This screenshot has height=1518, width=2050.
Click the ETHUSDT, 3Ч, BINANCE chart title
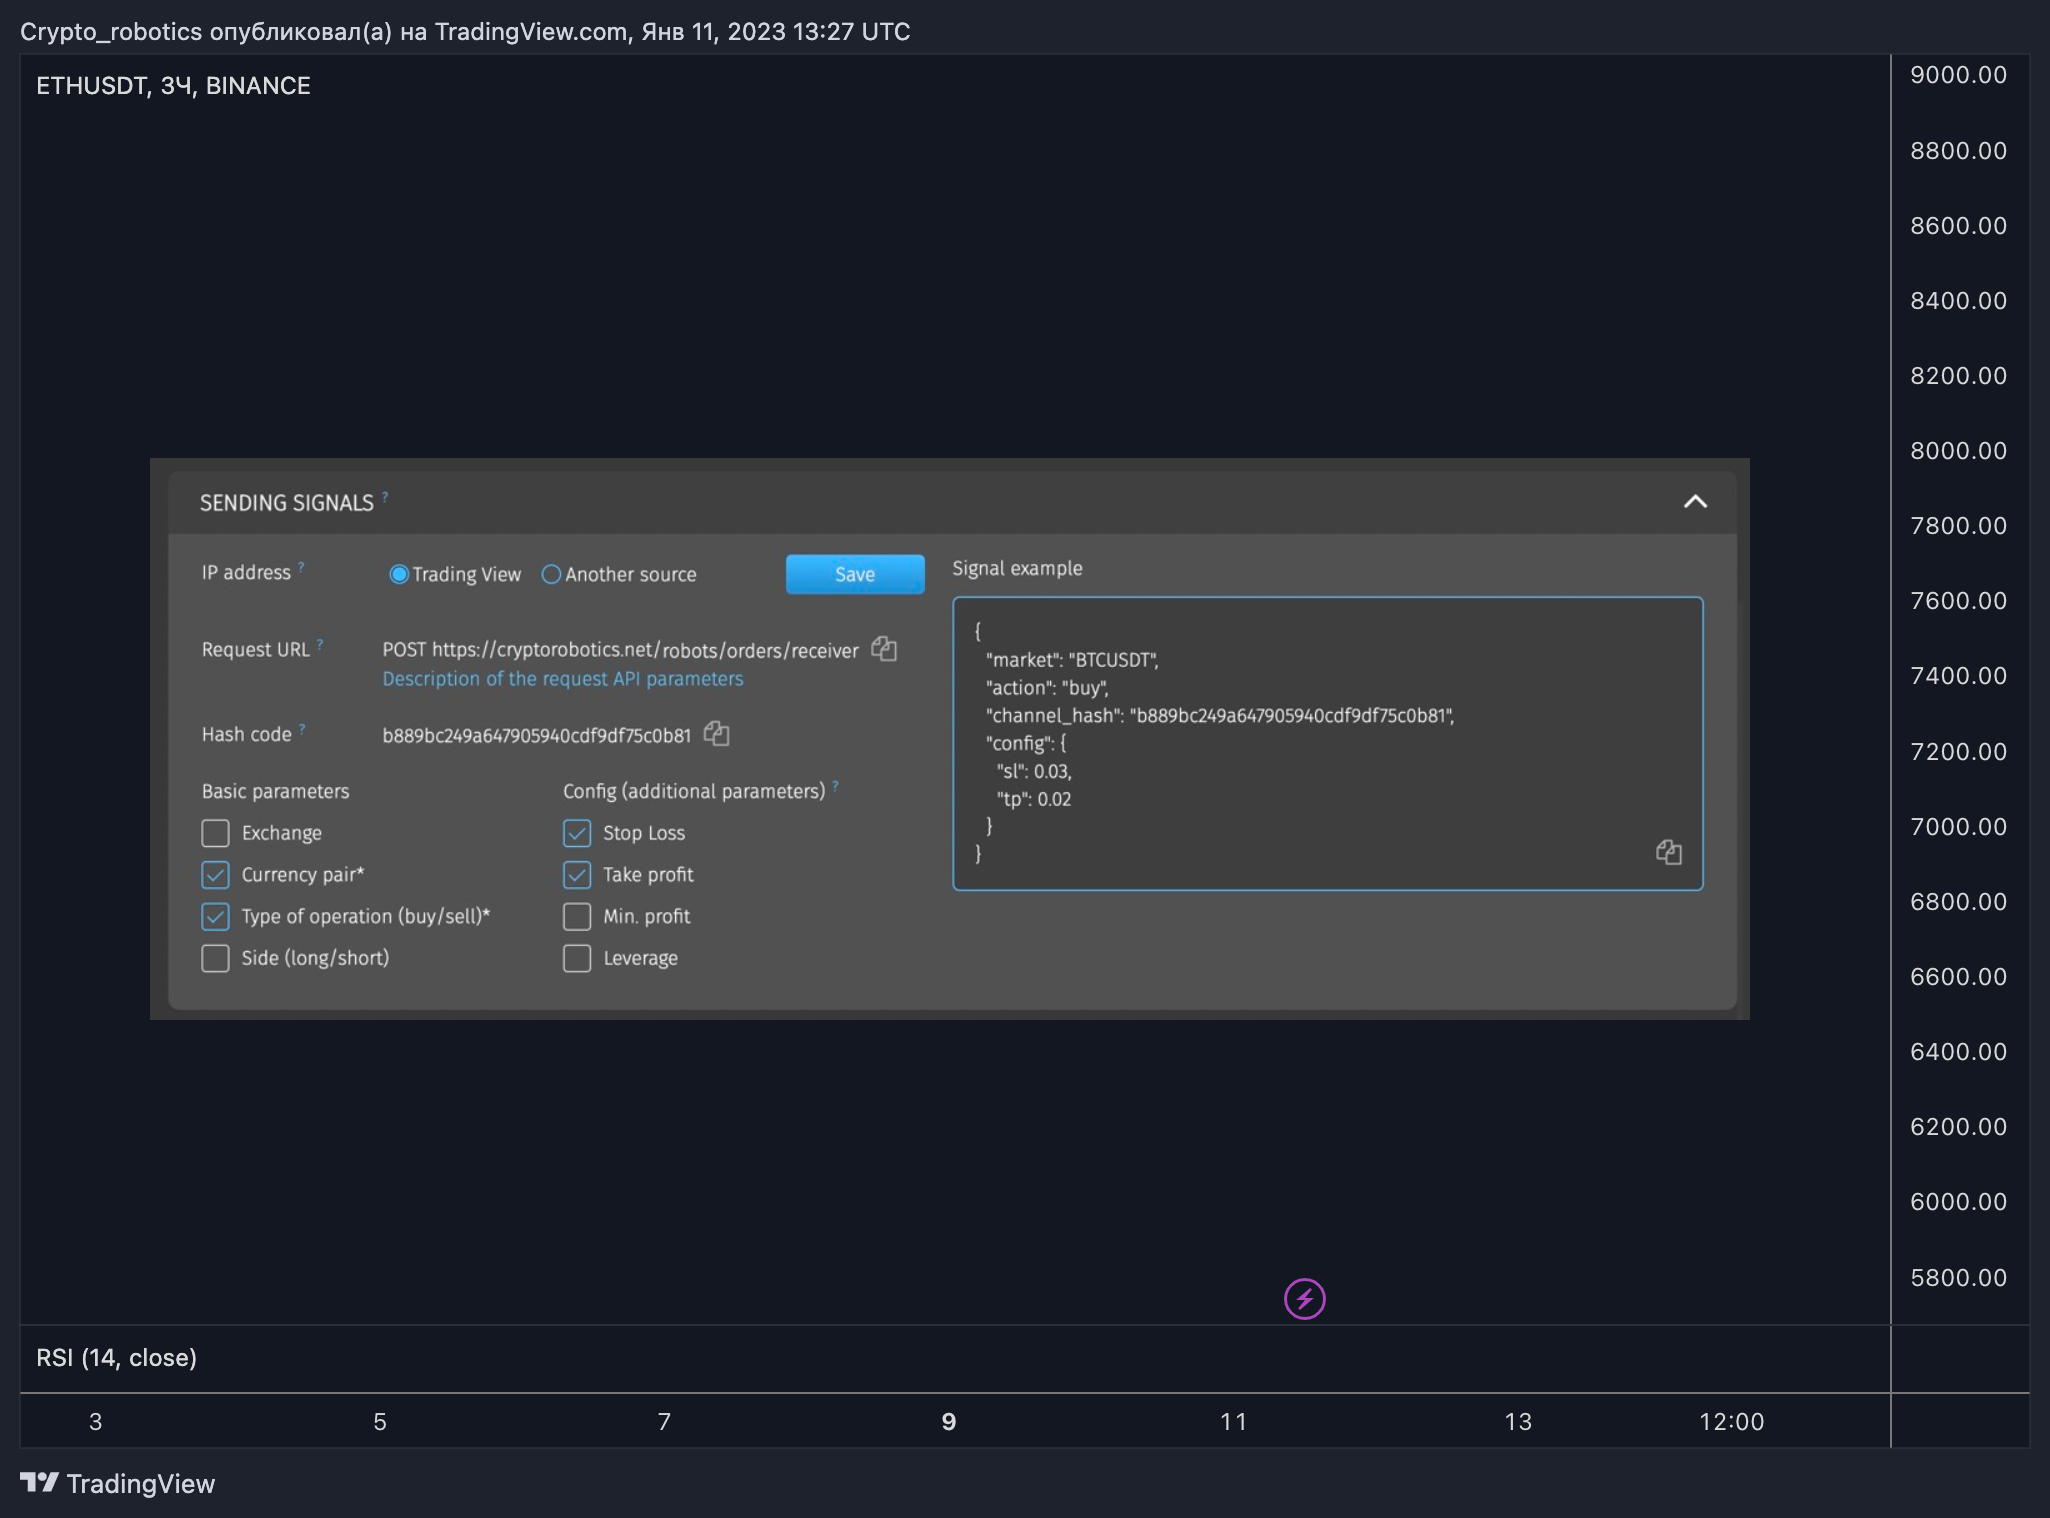coord(173,86)
